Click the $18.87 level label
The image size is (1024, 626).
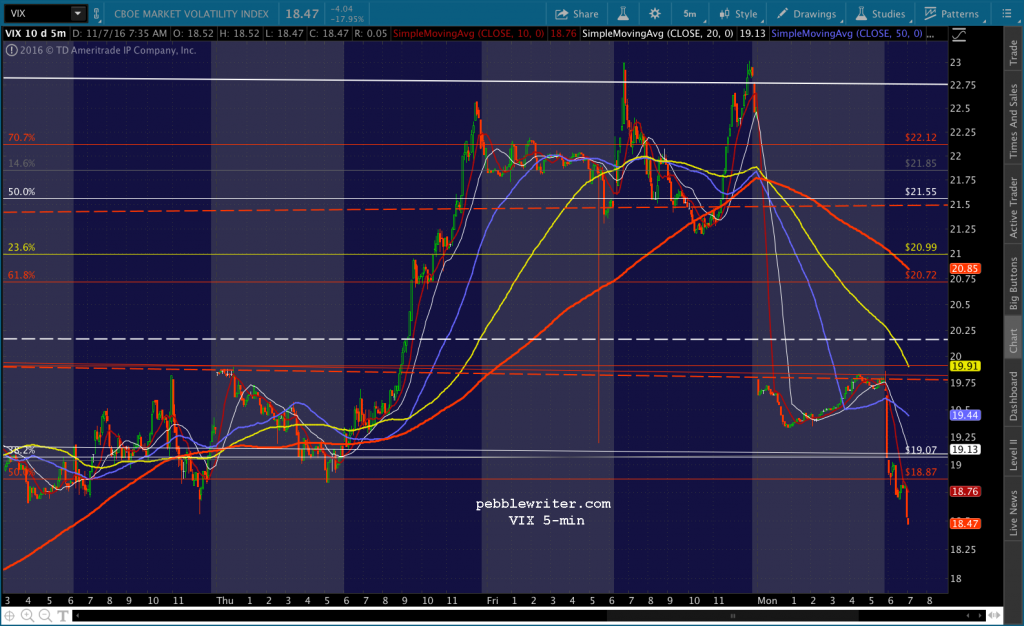coord(921,472)
